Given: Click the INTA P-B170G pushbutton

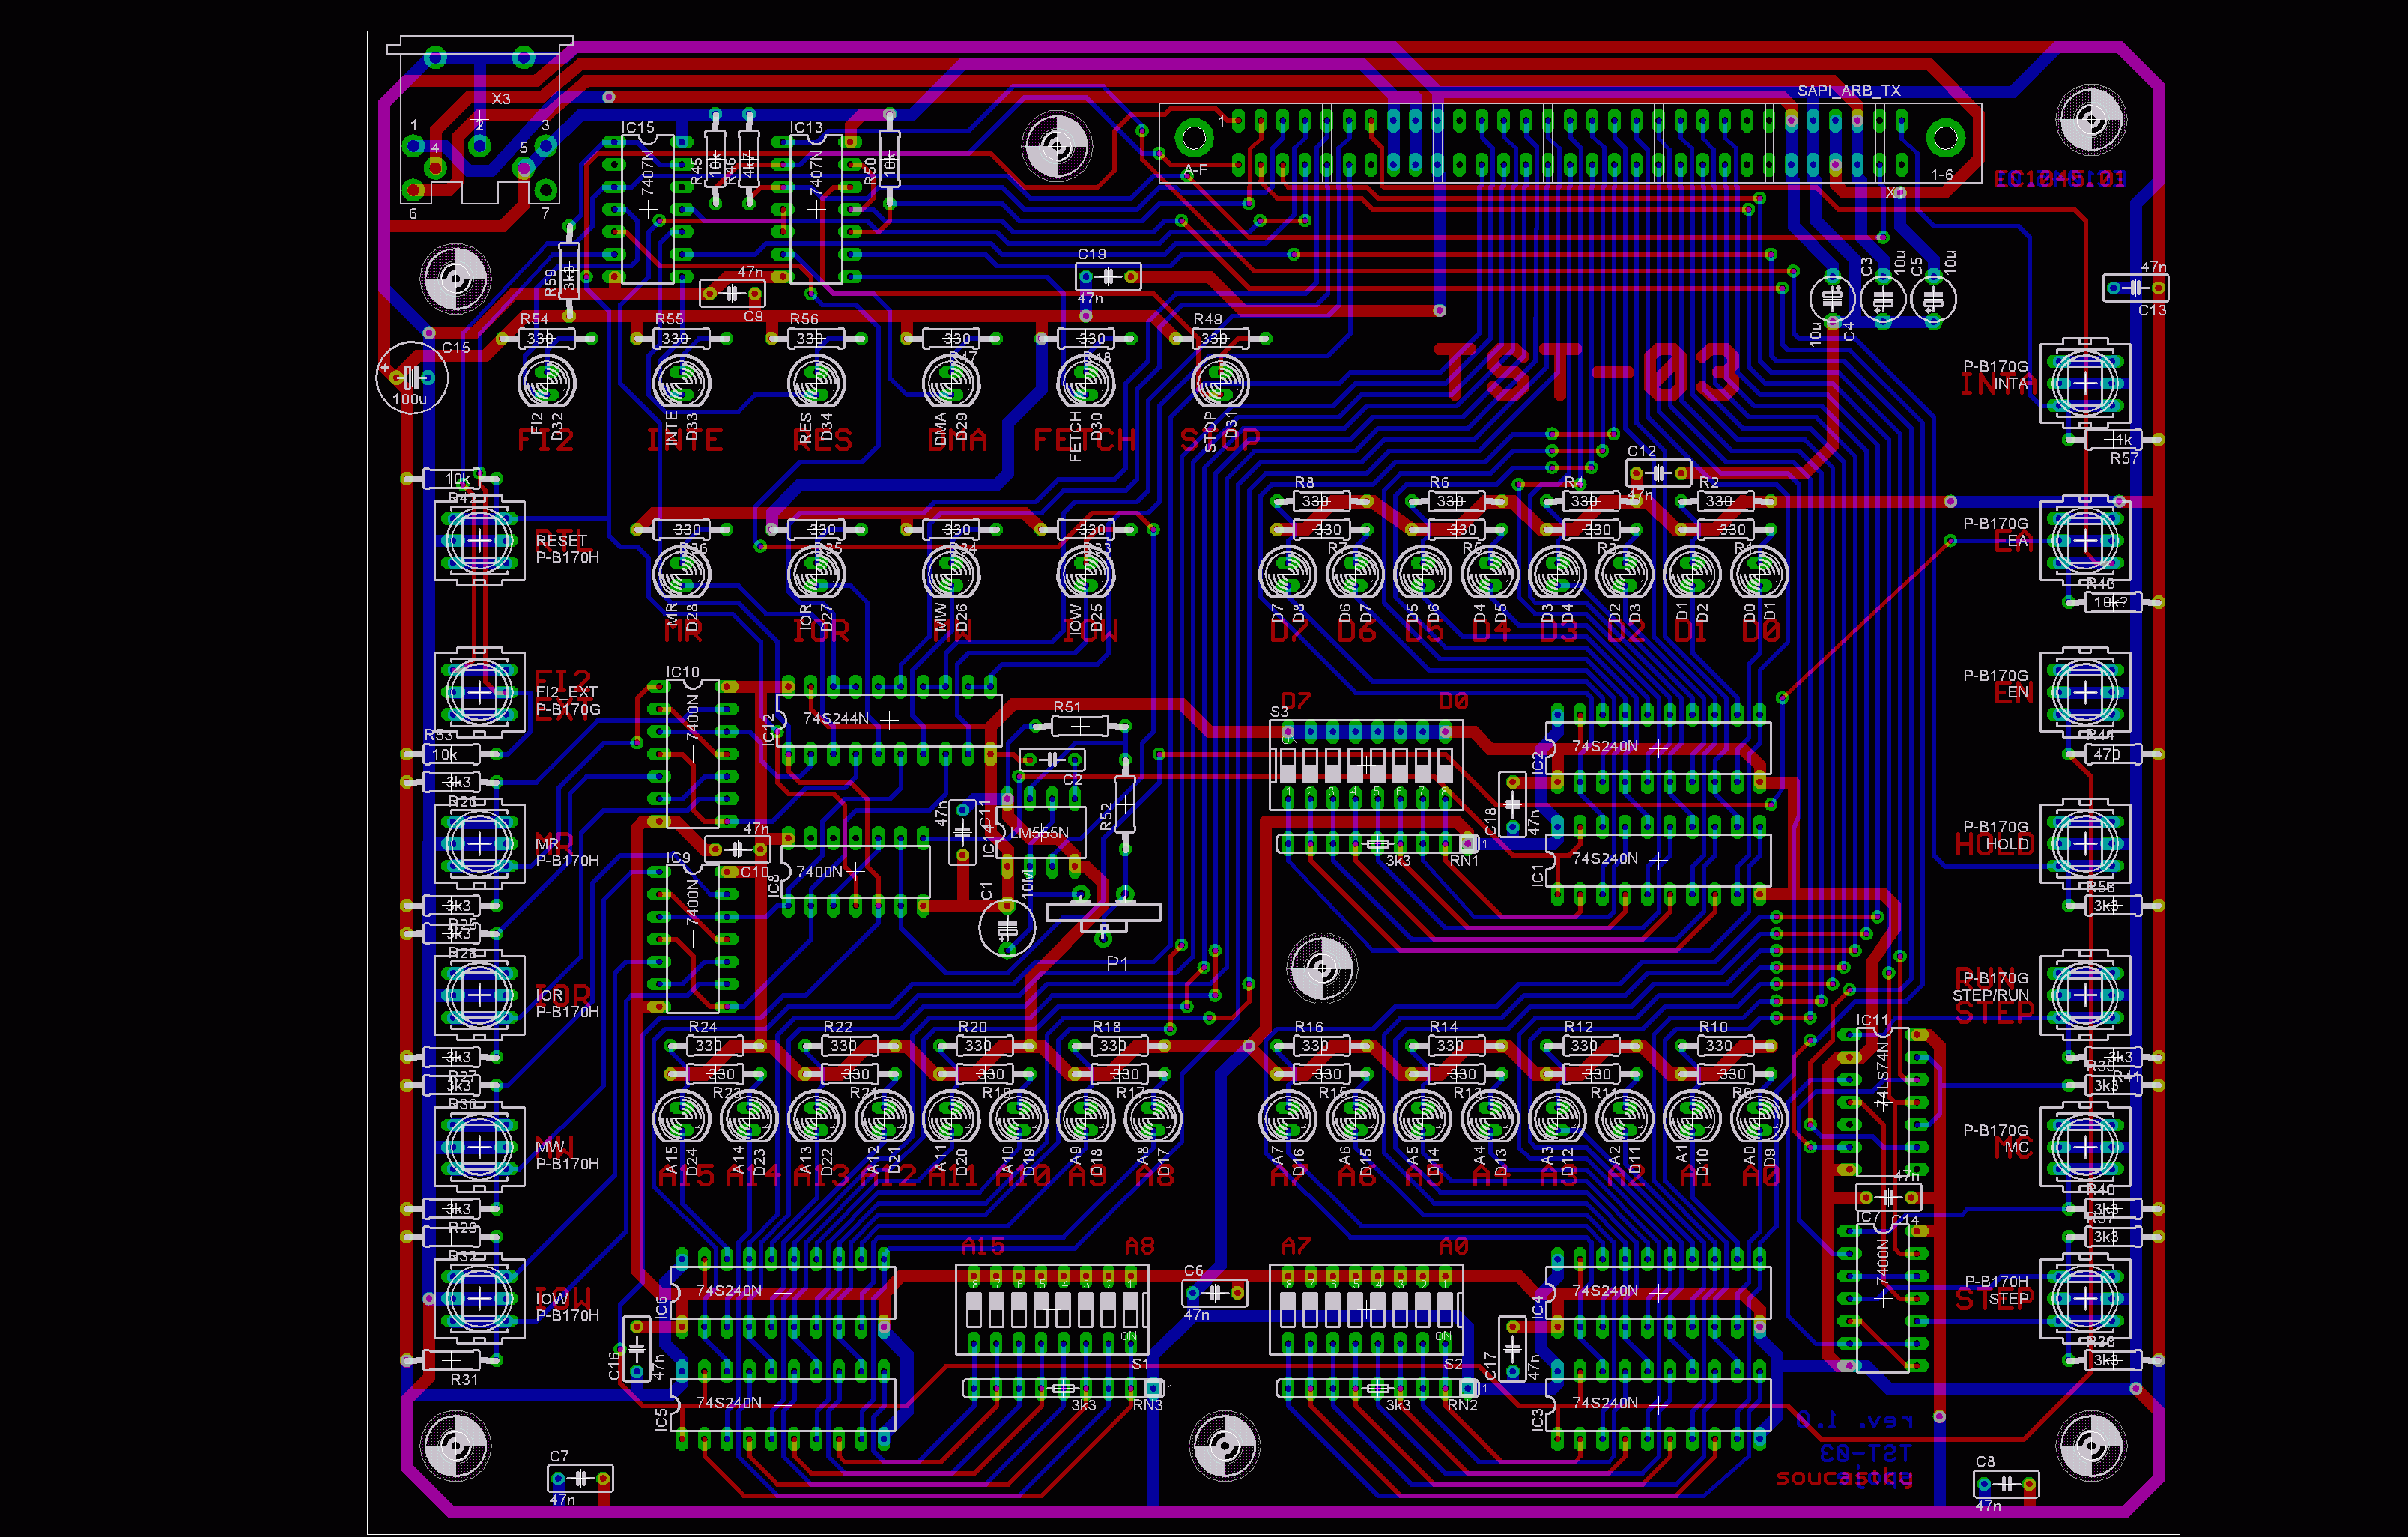Looking at the screenshot, I should point(2085,383).
